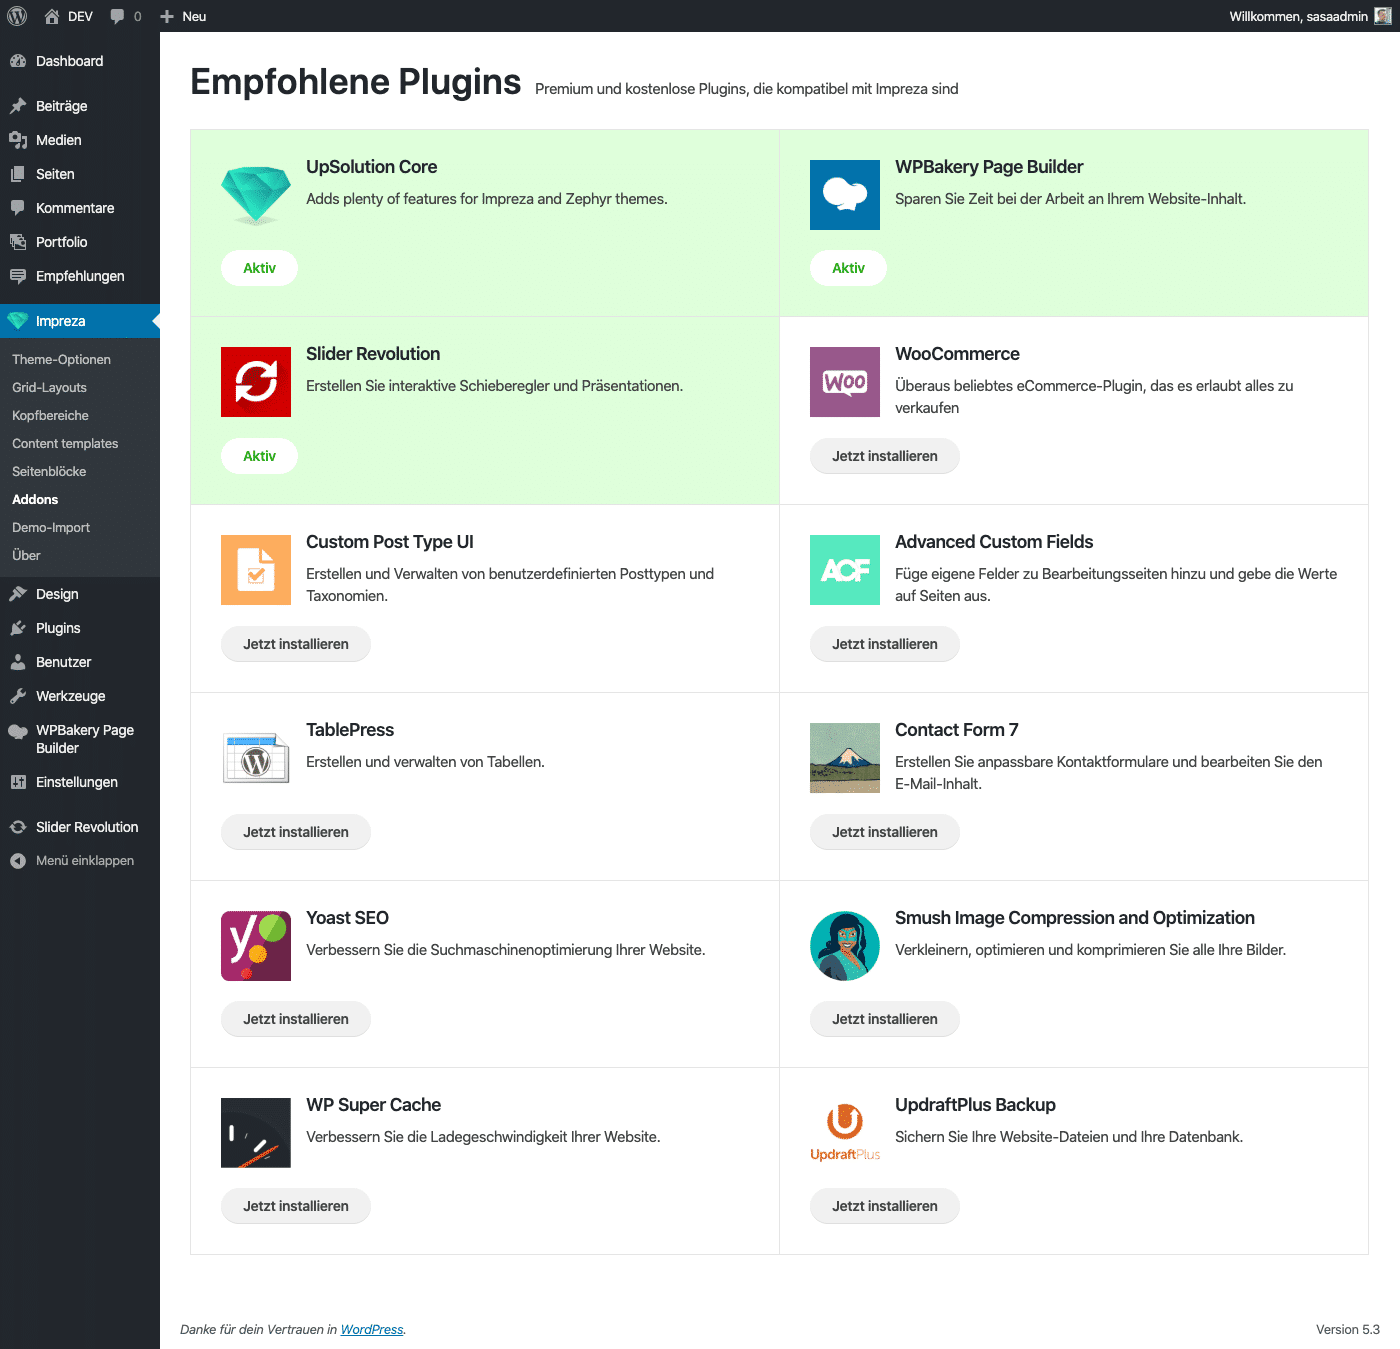This screenshot has width=1400, height=1349.
Task: Click the Kommentare speech bubble icon
Action: point(18,208)
